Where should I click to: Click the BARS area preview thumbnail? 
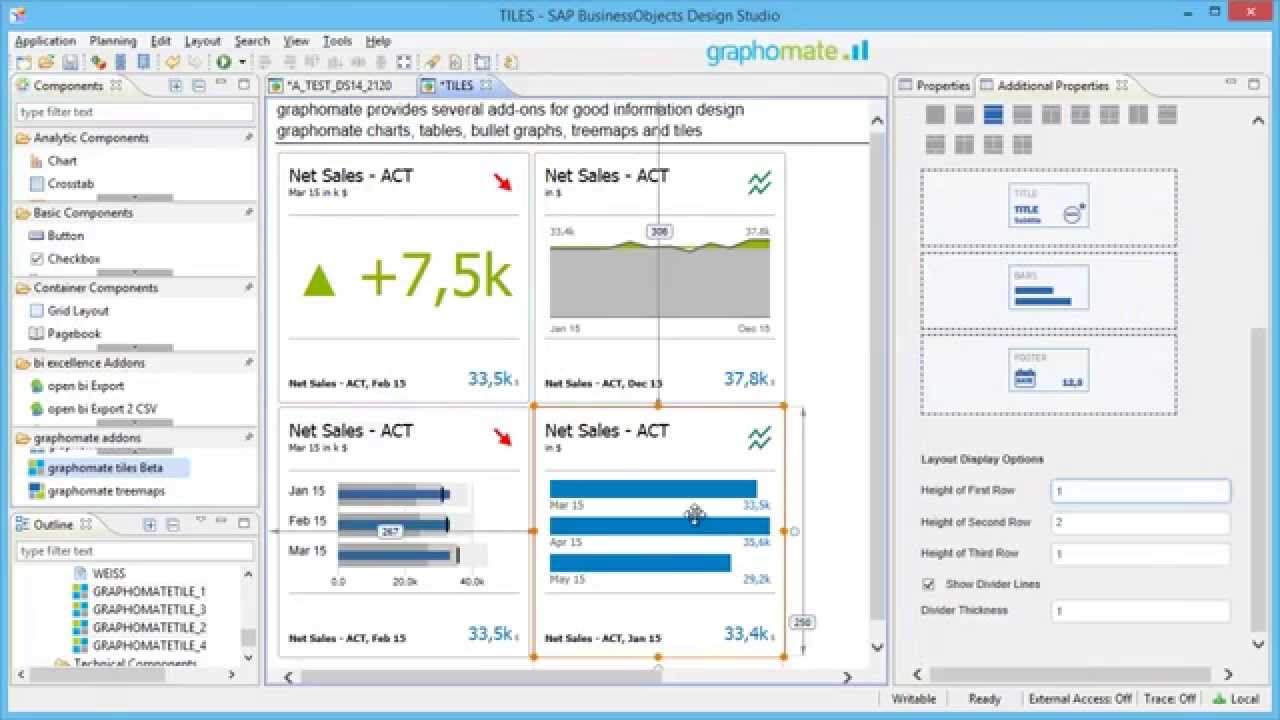point(1048,288)
